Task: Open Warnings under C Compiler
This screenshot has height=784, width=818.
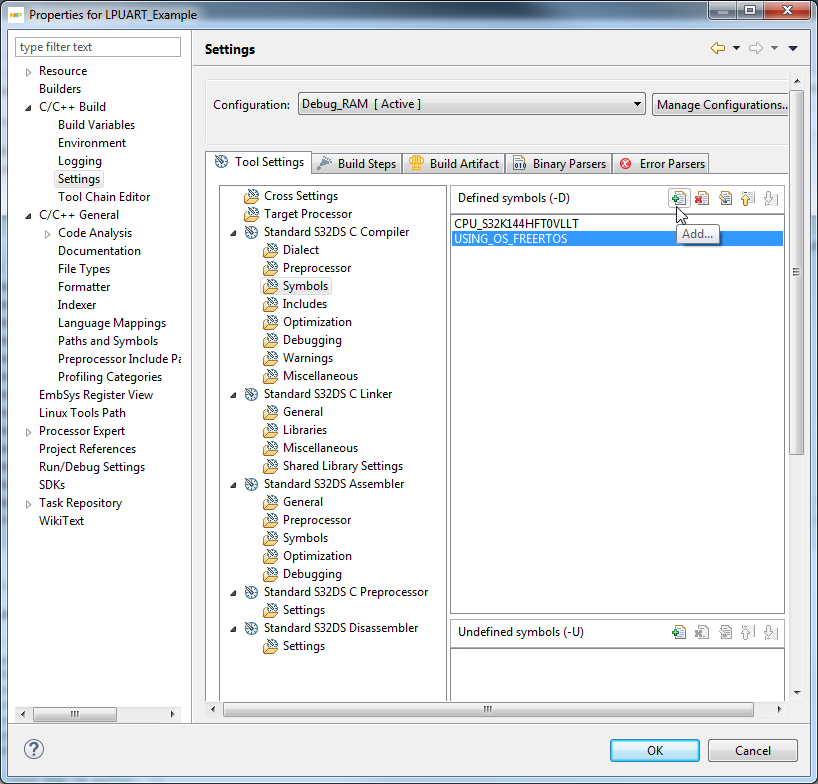Action: point(308,358)
